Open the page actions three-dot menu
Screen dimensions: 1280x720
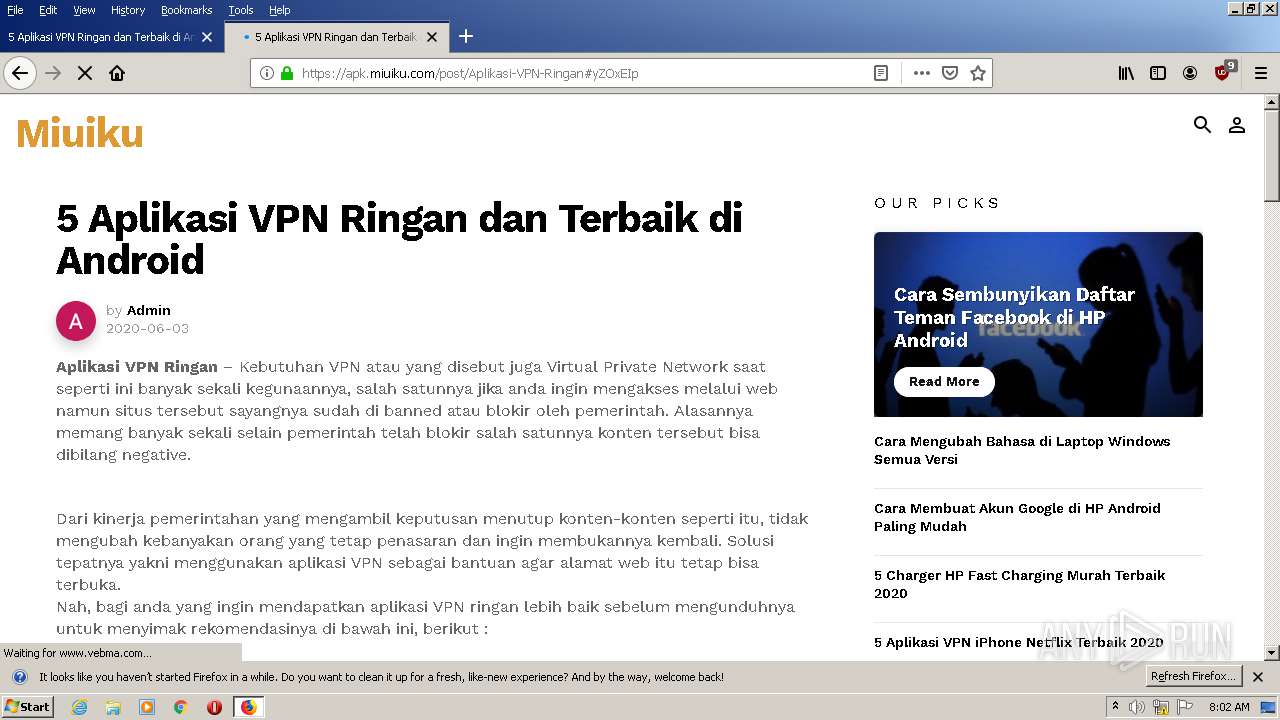point(922,73)
